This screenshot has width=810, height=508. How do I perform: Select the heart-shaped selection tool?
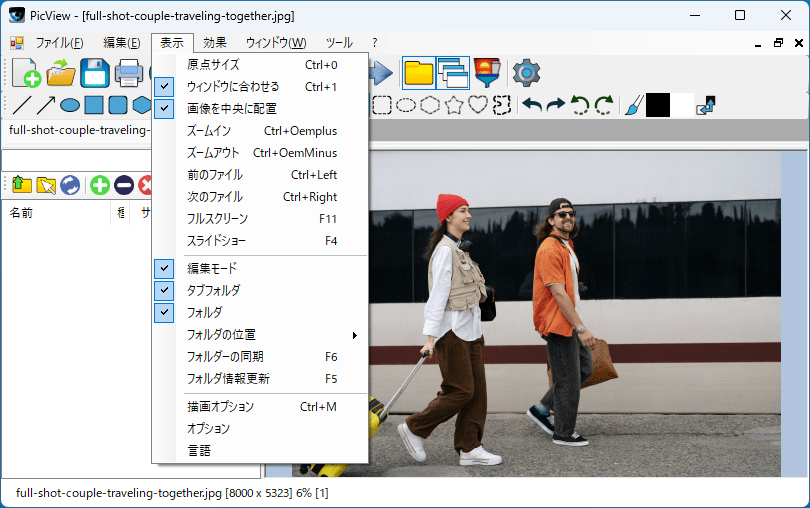tap(478, 105)
